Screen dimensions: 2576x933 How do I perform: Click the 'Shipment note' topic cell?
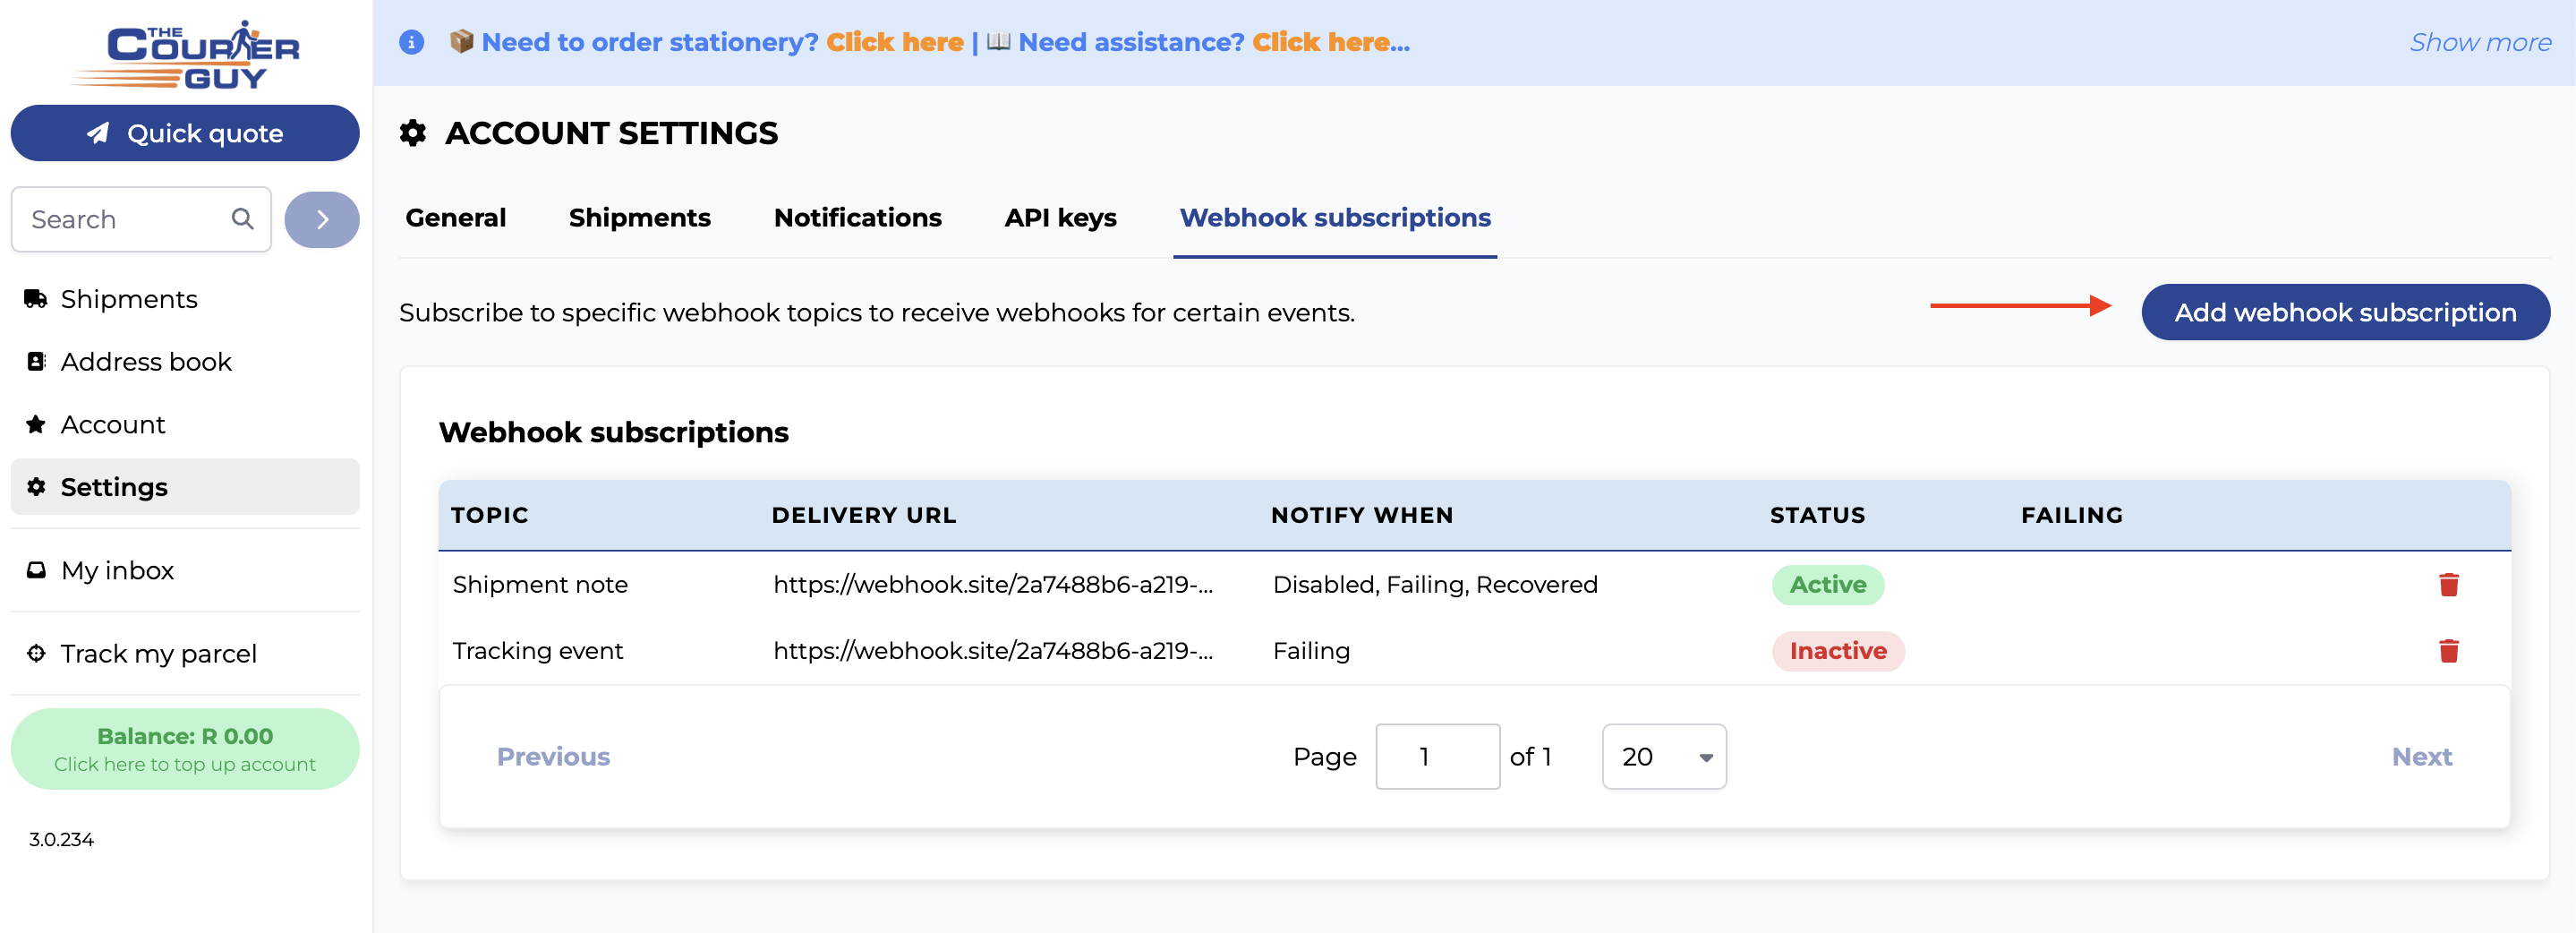point(540,585)
